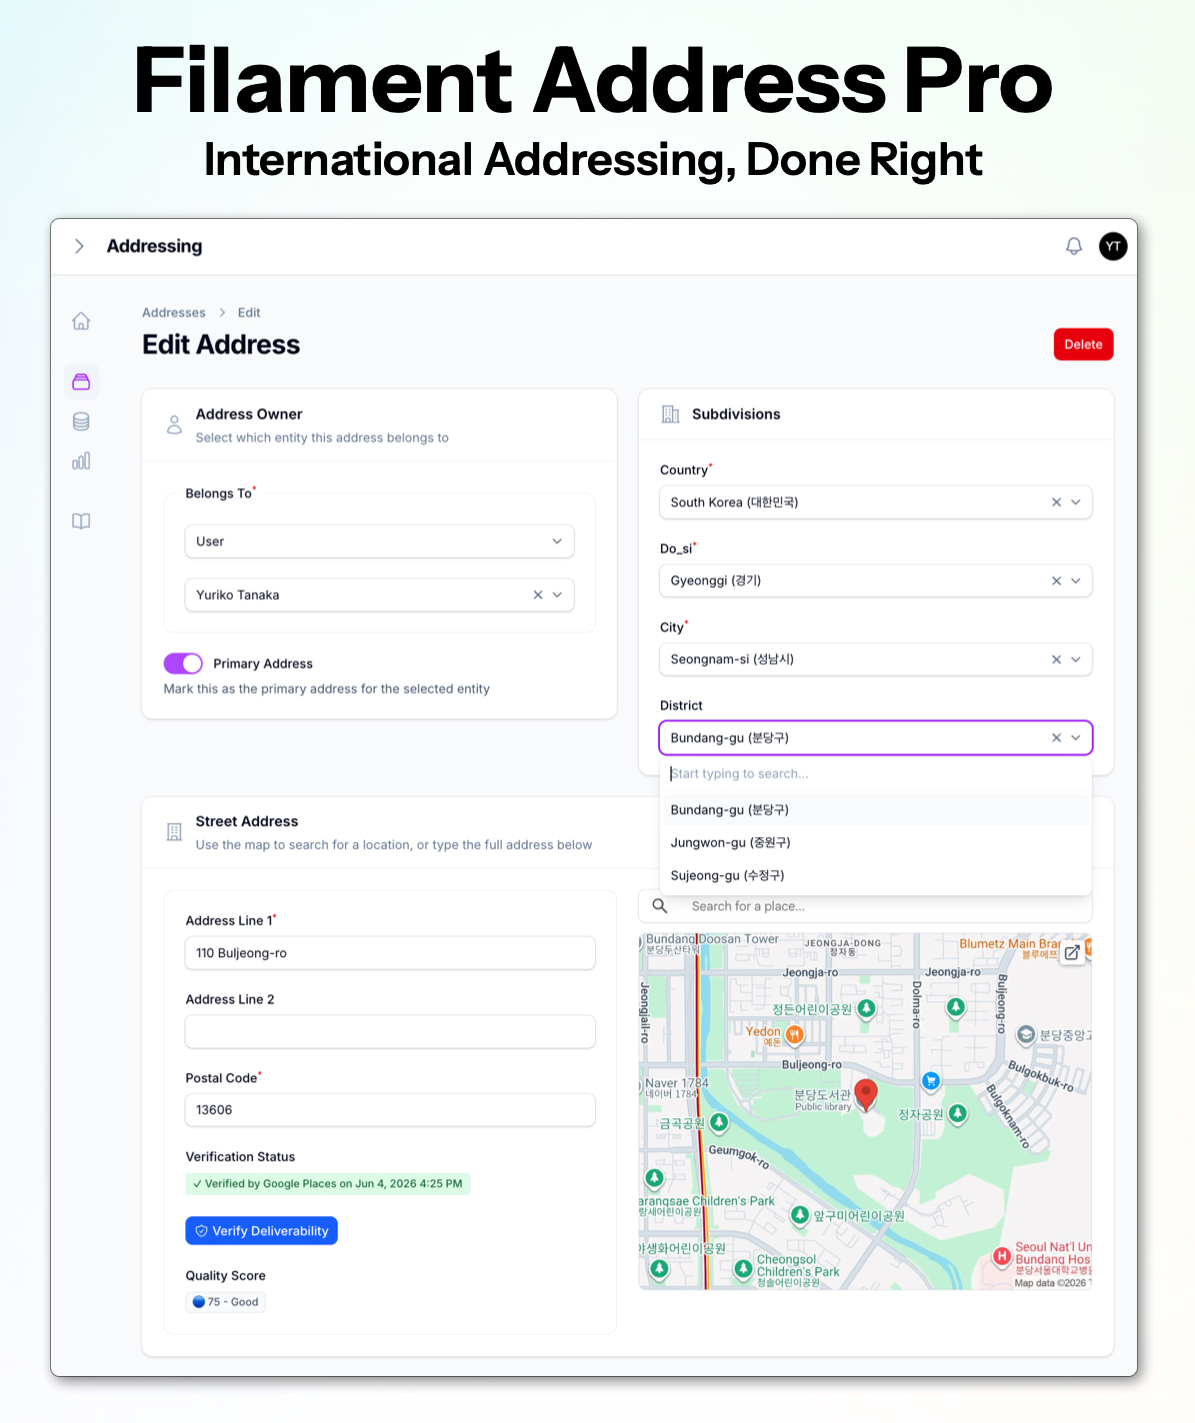Click the empty Address Line 2 field
Image resolution: width=1195 pixels, height=1423 pixels.
pyautogui.click(x=390, y=1032)
